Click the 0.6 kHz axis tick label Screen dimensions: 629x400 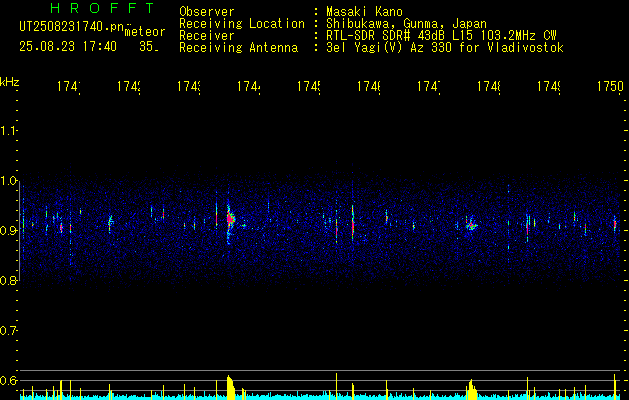point(8,380)
